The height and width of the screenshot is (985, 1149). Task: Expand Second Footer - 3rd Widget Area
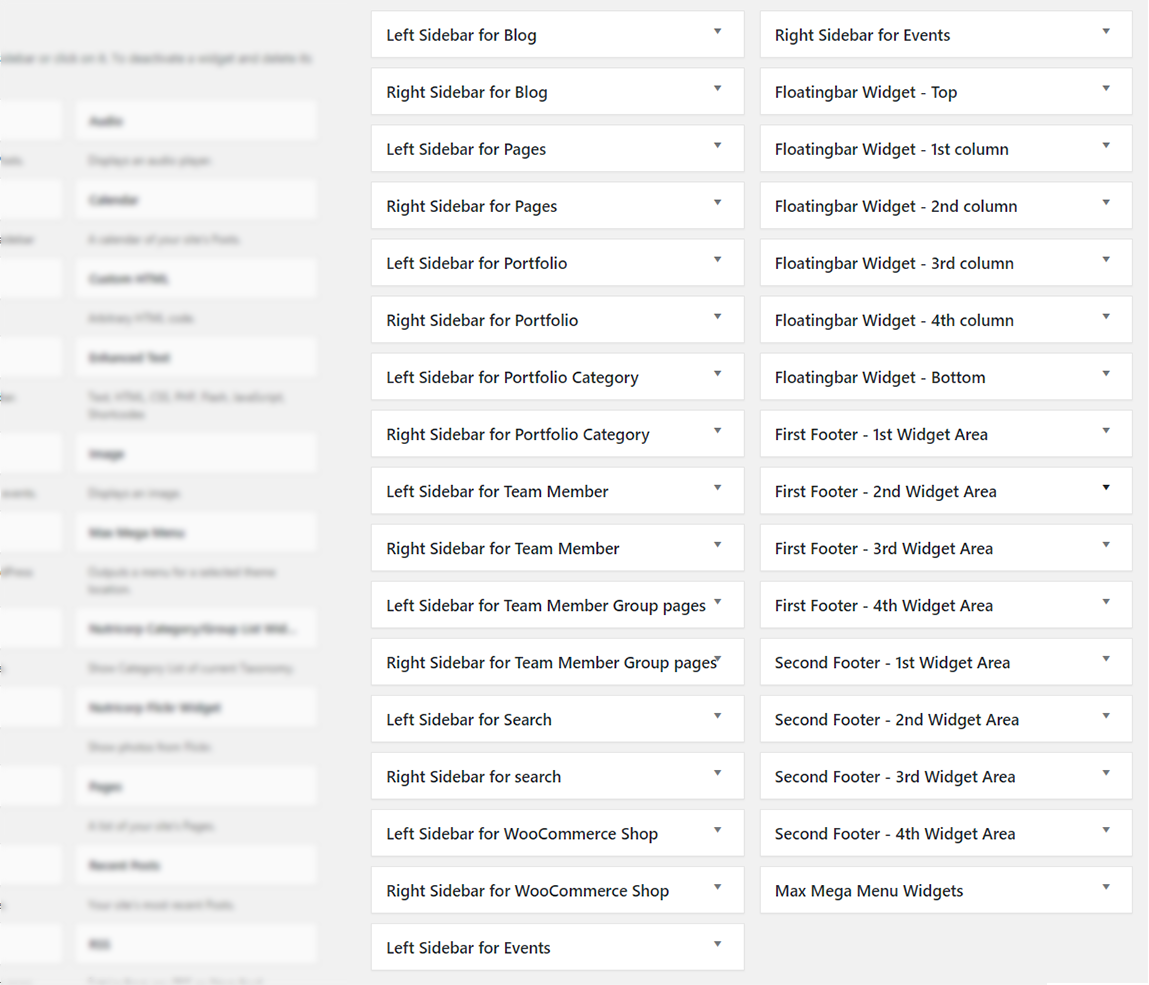1106,773
